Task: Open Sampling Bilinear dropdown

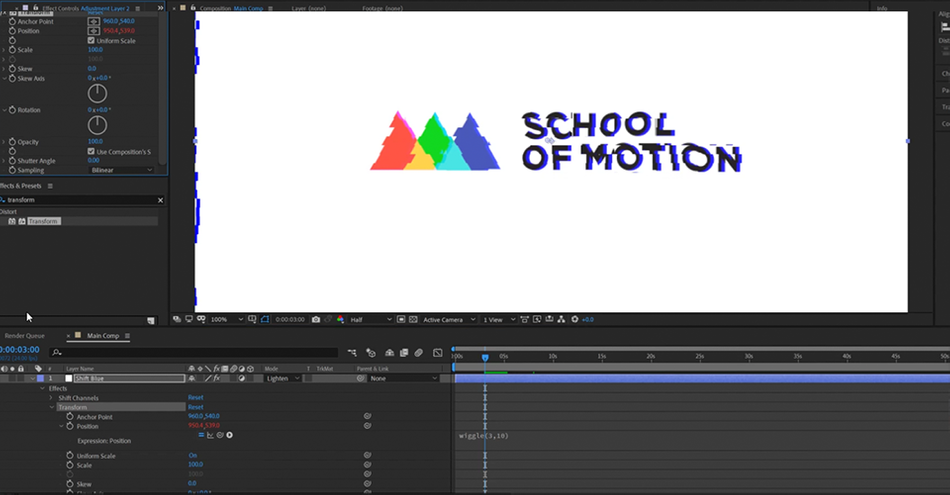Action: pyautogui.click(x=121, y=170)
